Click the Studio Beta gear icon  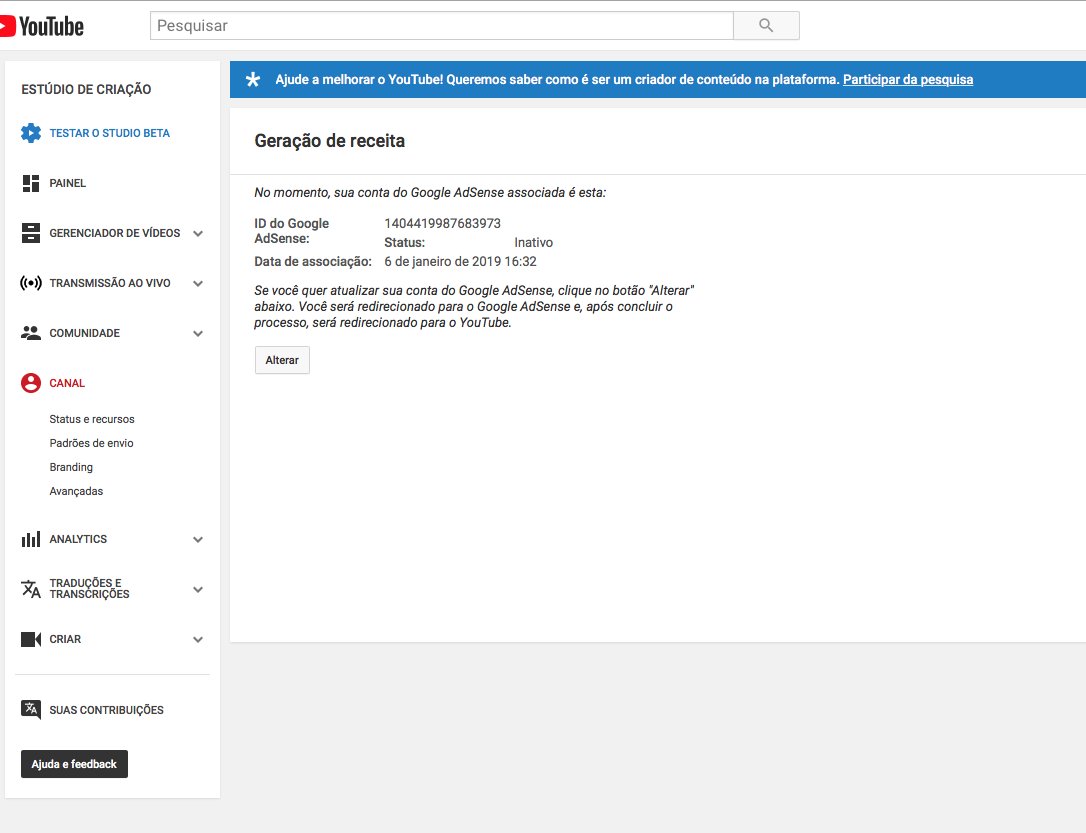(x=30, y=133)
